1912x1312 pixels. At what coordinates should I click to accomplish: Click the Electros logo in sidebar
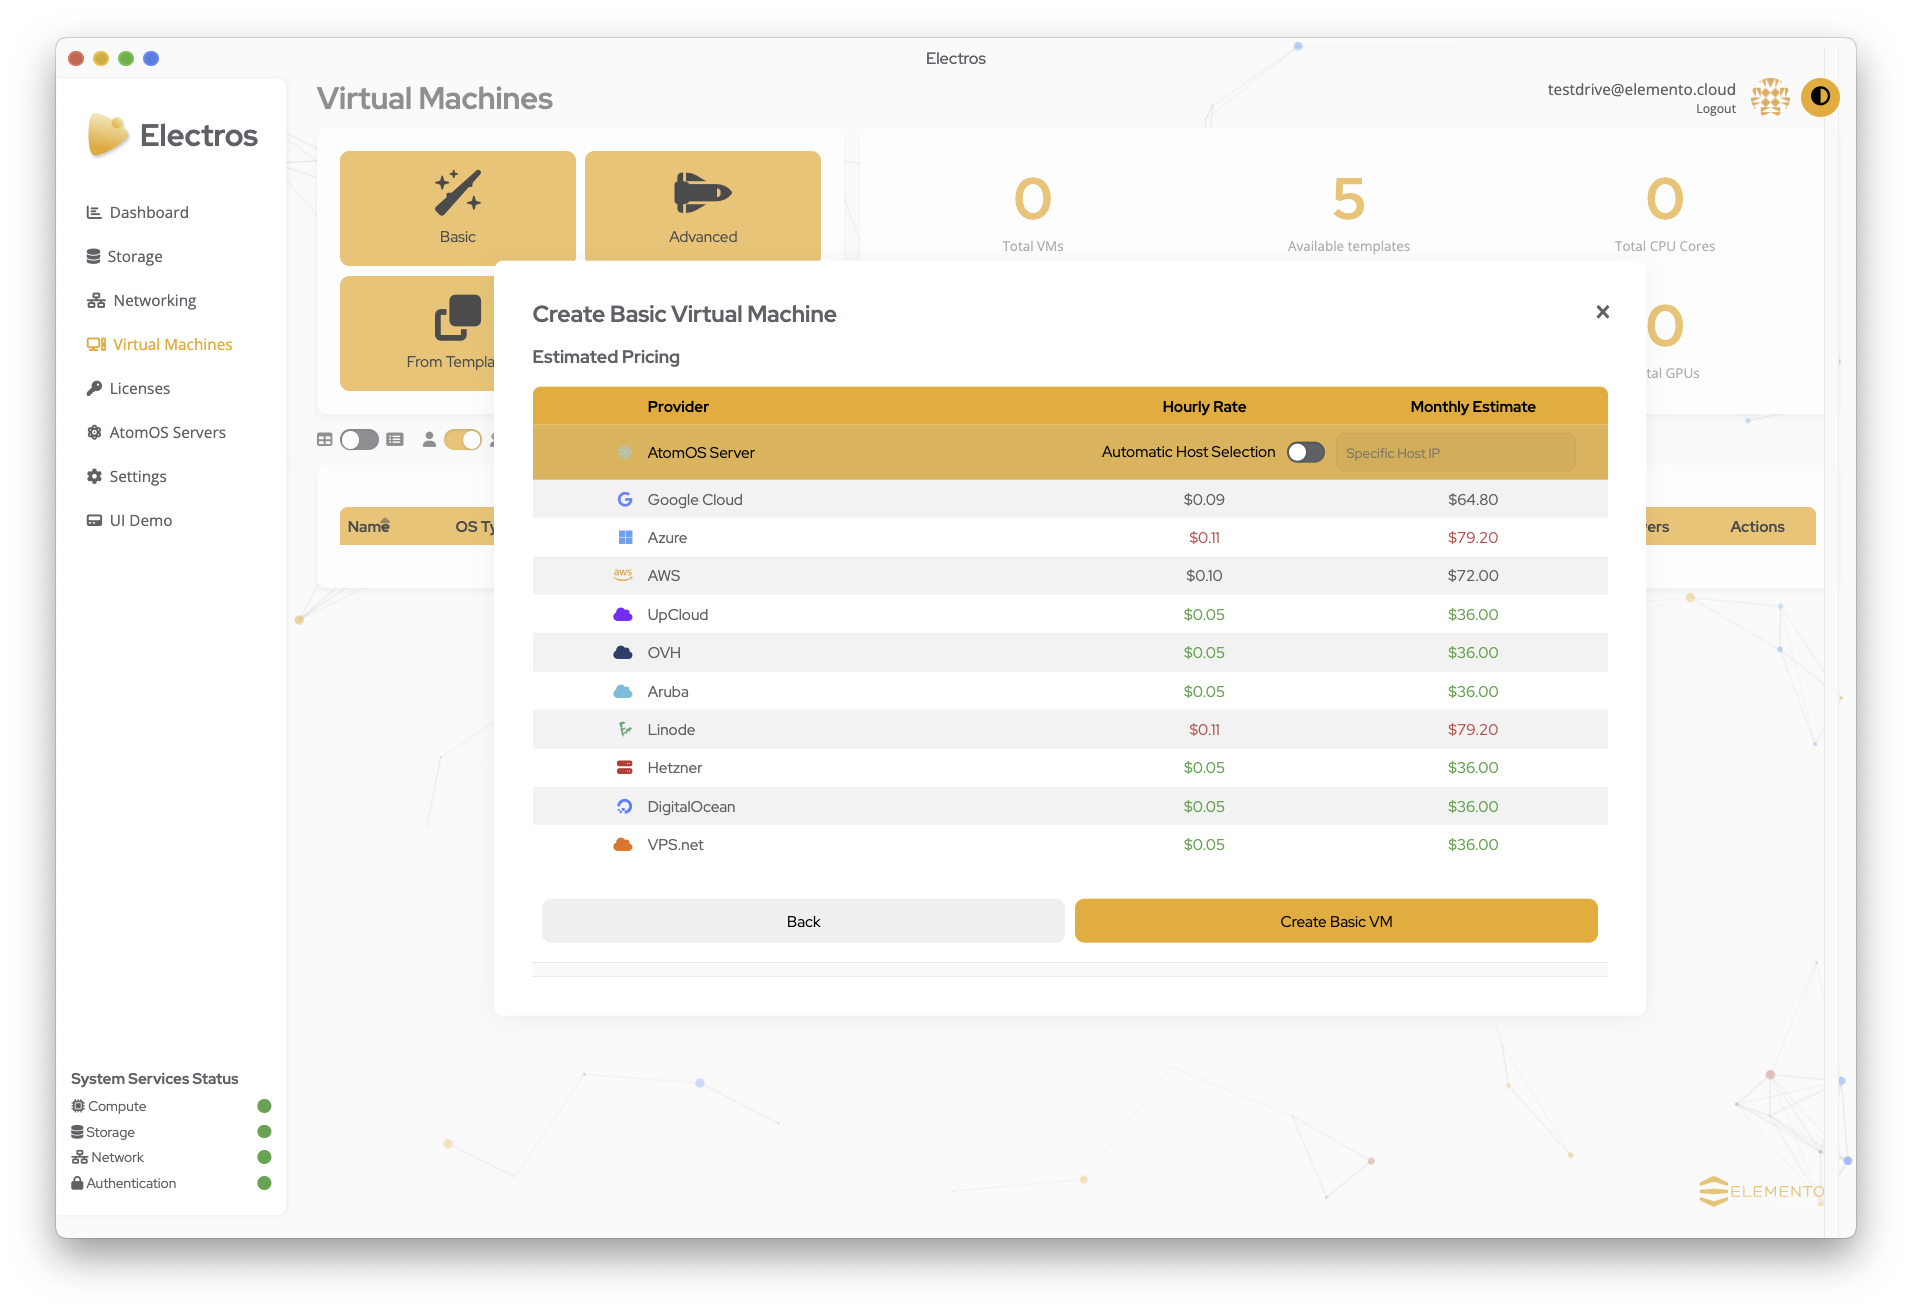(x=172, y=135)
